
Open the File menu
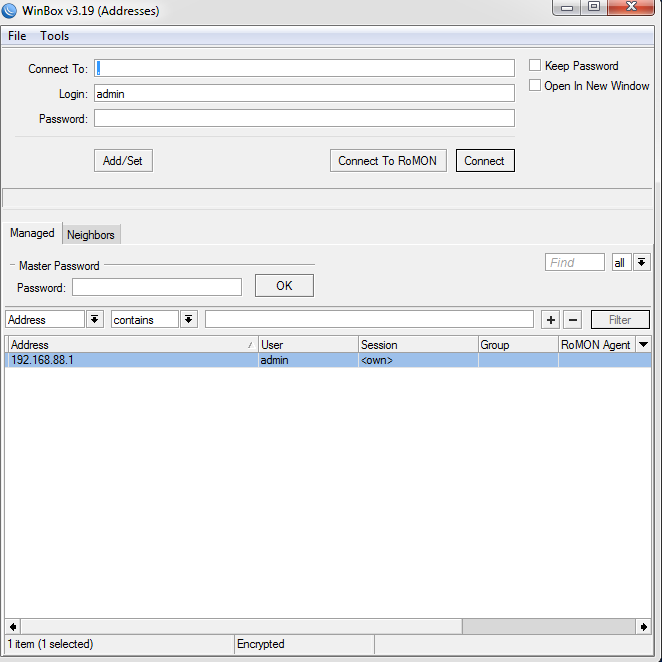point(17,36)
